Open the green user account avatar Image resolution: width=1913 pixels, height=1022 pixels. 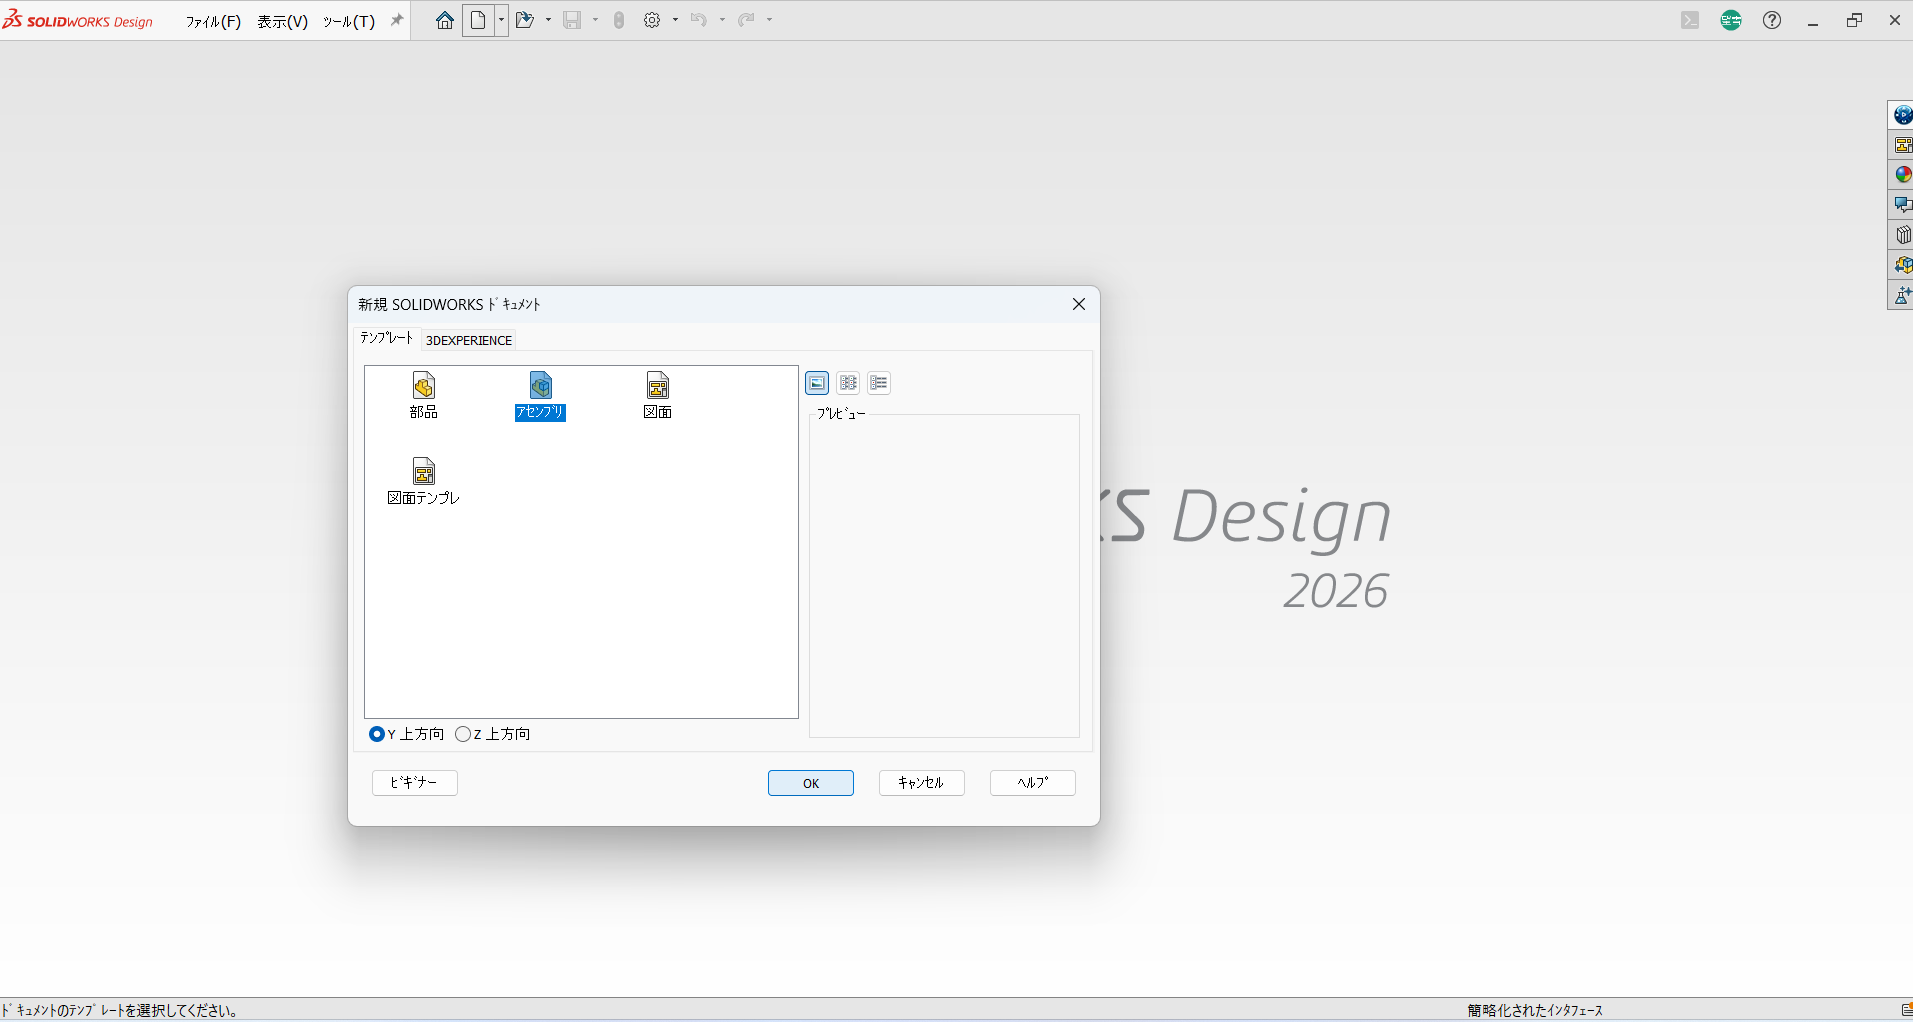(1731, 20)
